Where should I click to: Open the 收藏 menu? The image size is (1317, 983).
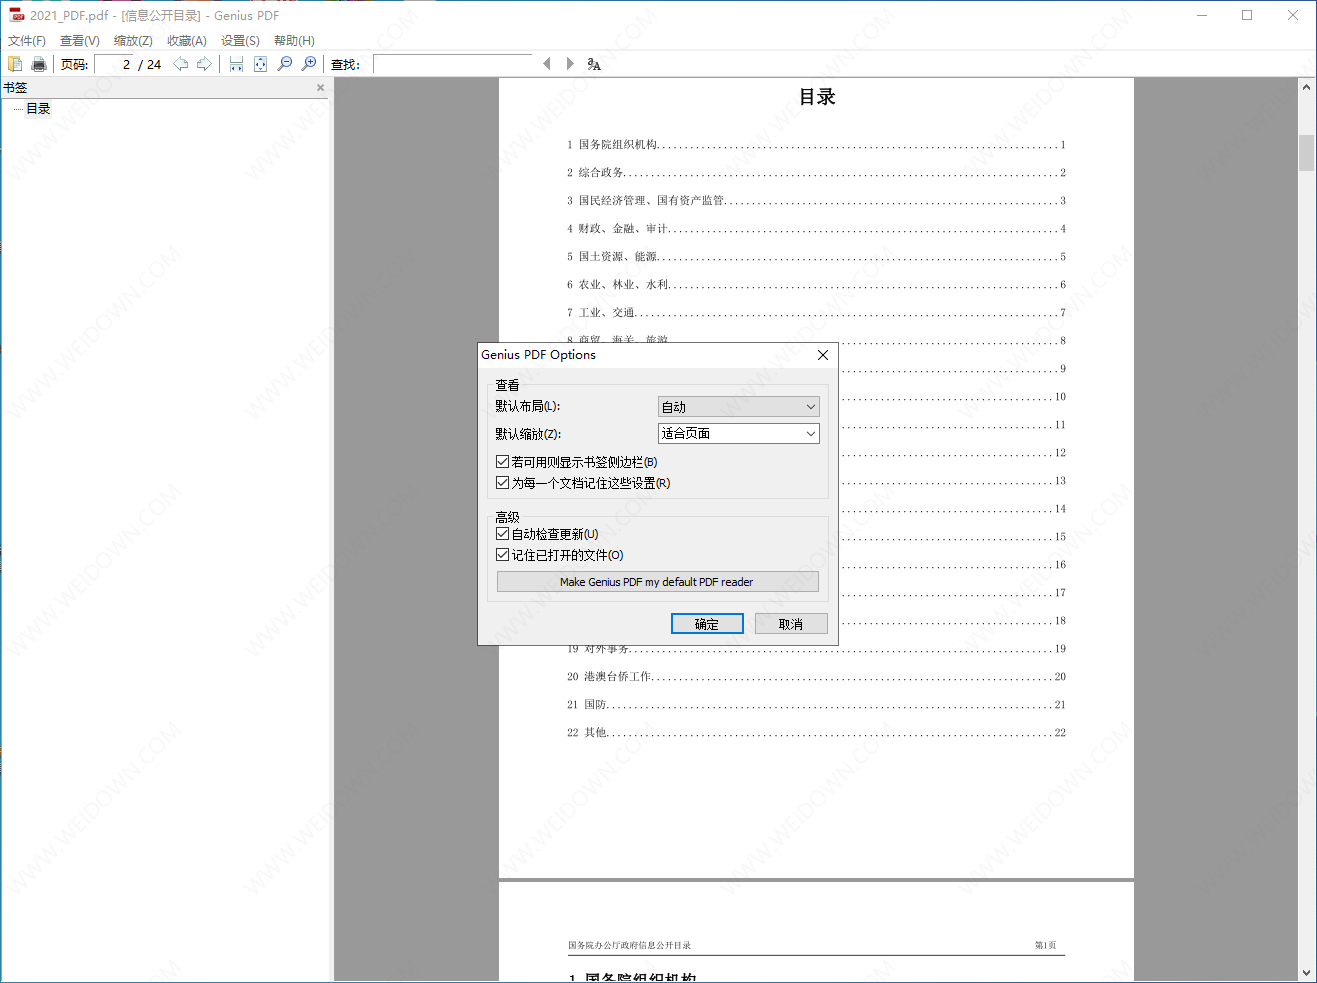(x=187, y=41)
